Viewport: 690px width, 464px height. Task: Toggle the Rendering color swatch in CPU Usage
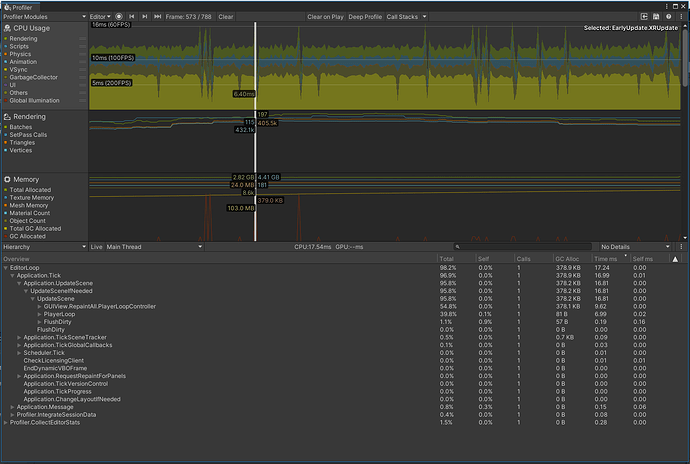(5, 39)
